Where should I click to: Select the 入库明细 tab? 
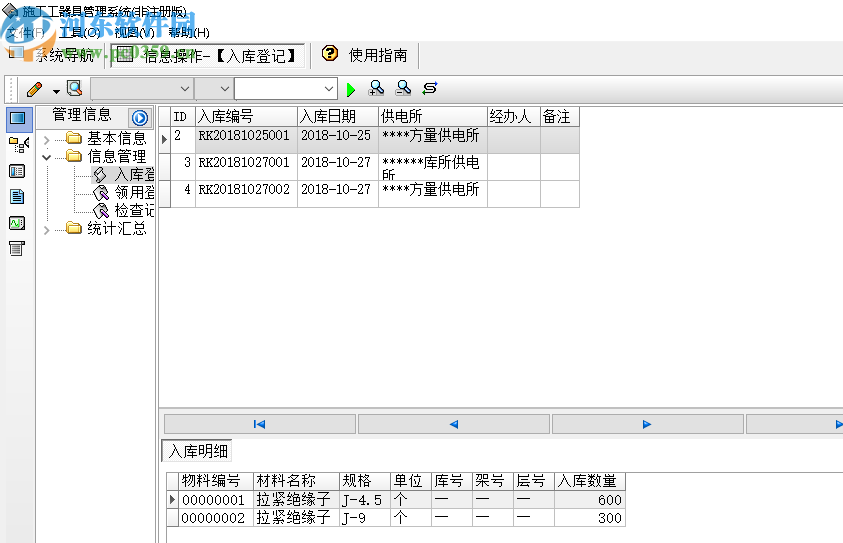[x=197, y=451]
